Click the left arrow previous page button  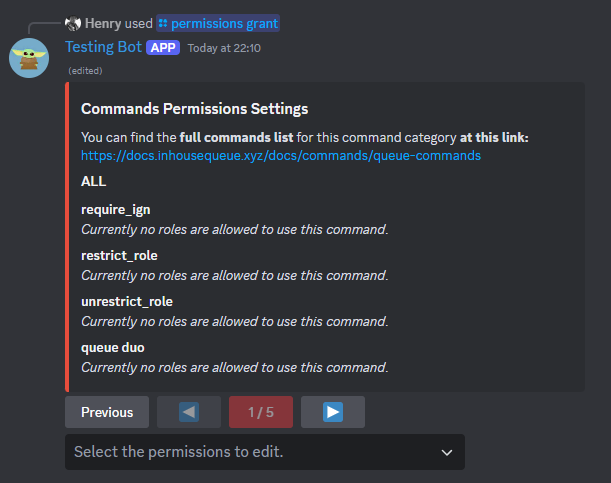189,412
